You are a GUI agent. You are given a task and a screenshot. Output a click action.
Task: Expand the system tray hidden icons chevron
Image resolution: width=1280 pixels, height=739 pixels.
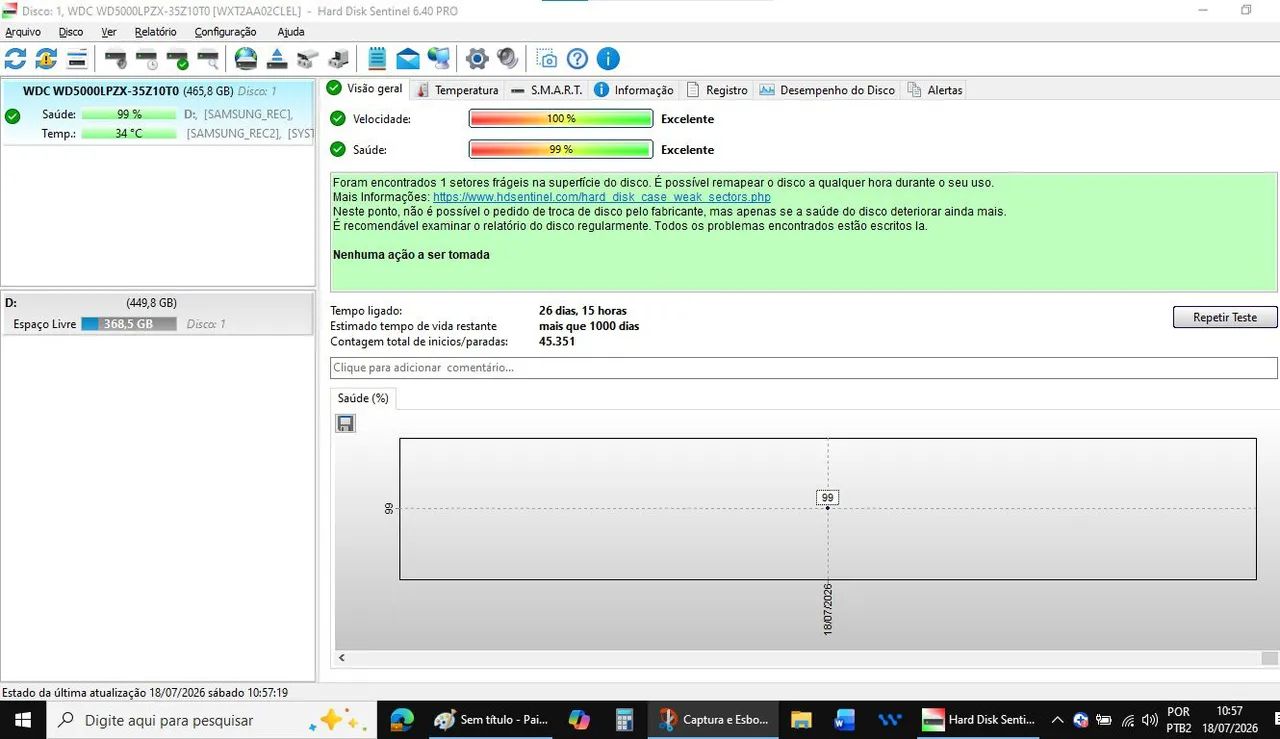point(1057,720)
